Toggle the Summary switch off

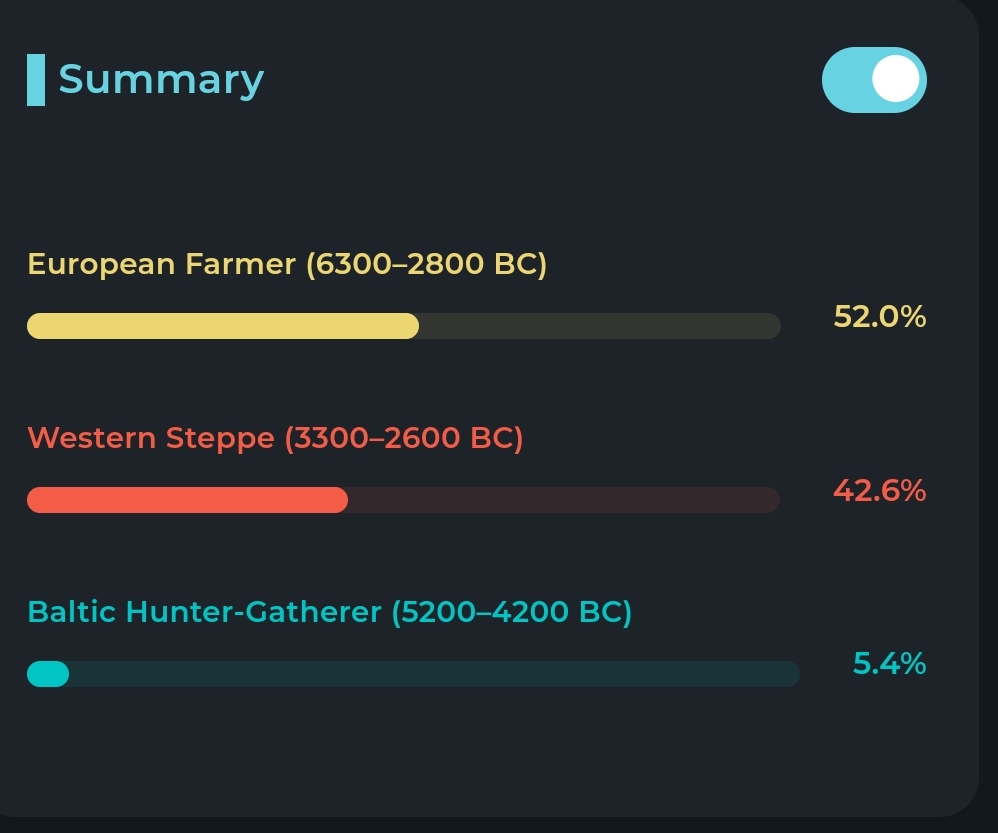pyautogui.click(x=873, y=80)
